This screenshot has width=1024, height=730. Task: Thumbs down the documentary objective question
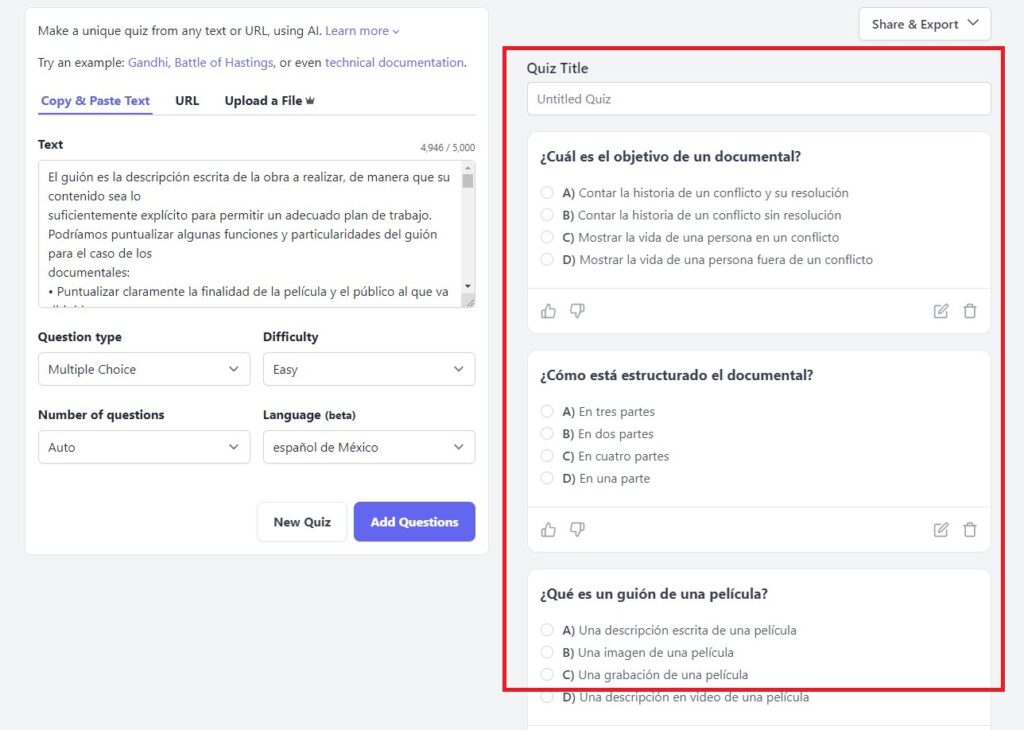point(577,311)
